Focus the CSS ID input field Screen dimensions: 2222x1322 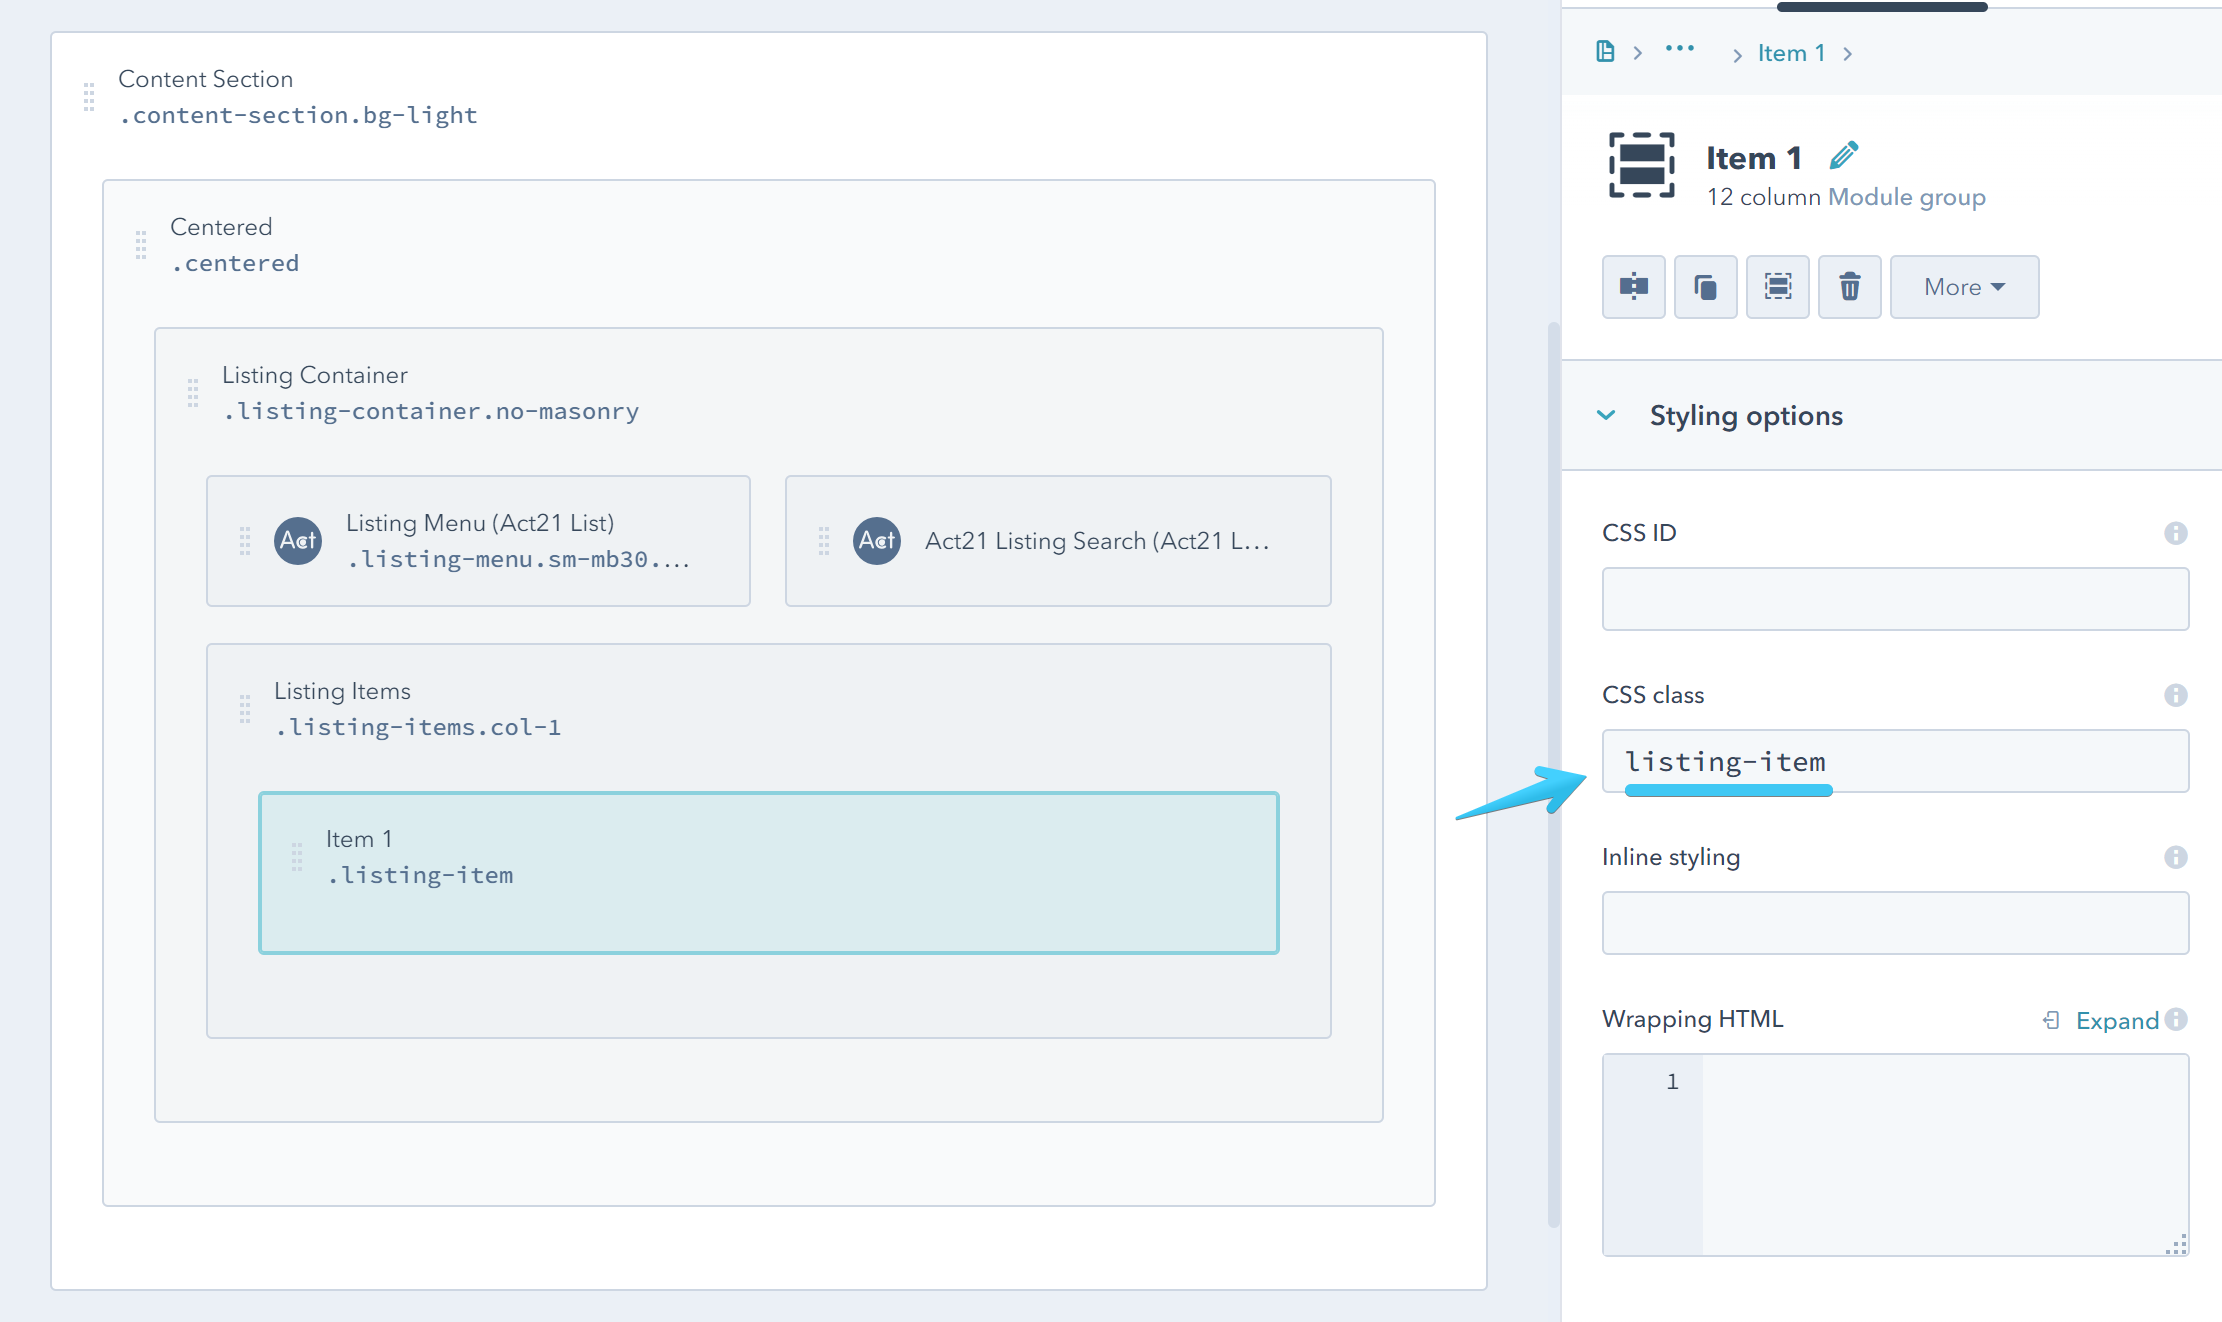pos(1894,599)
